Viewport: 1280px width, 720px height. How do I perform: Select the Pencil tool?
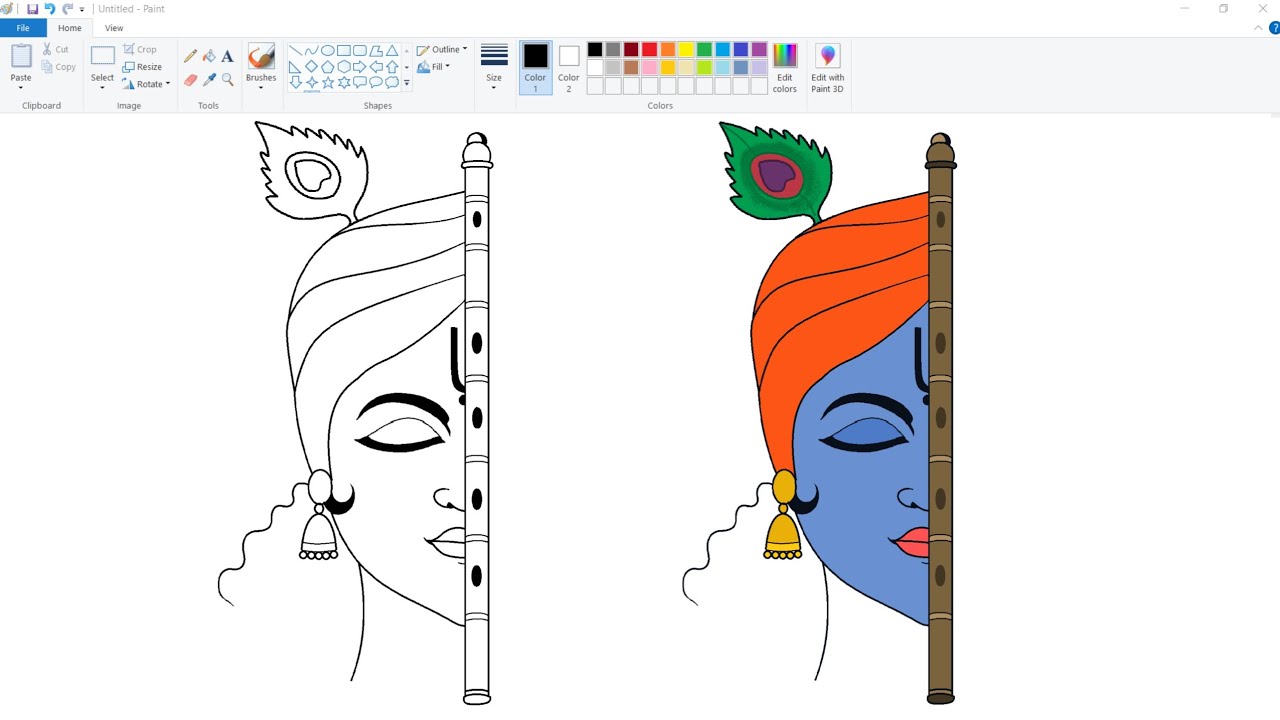(190, 56)
